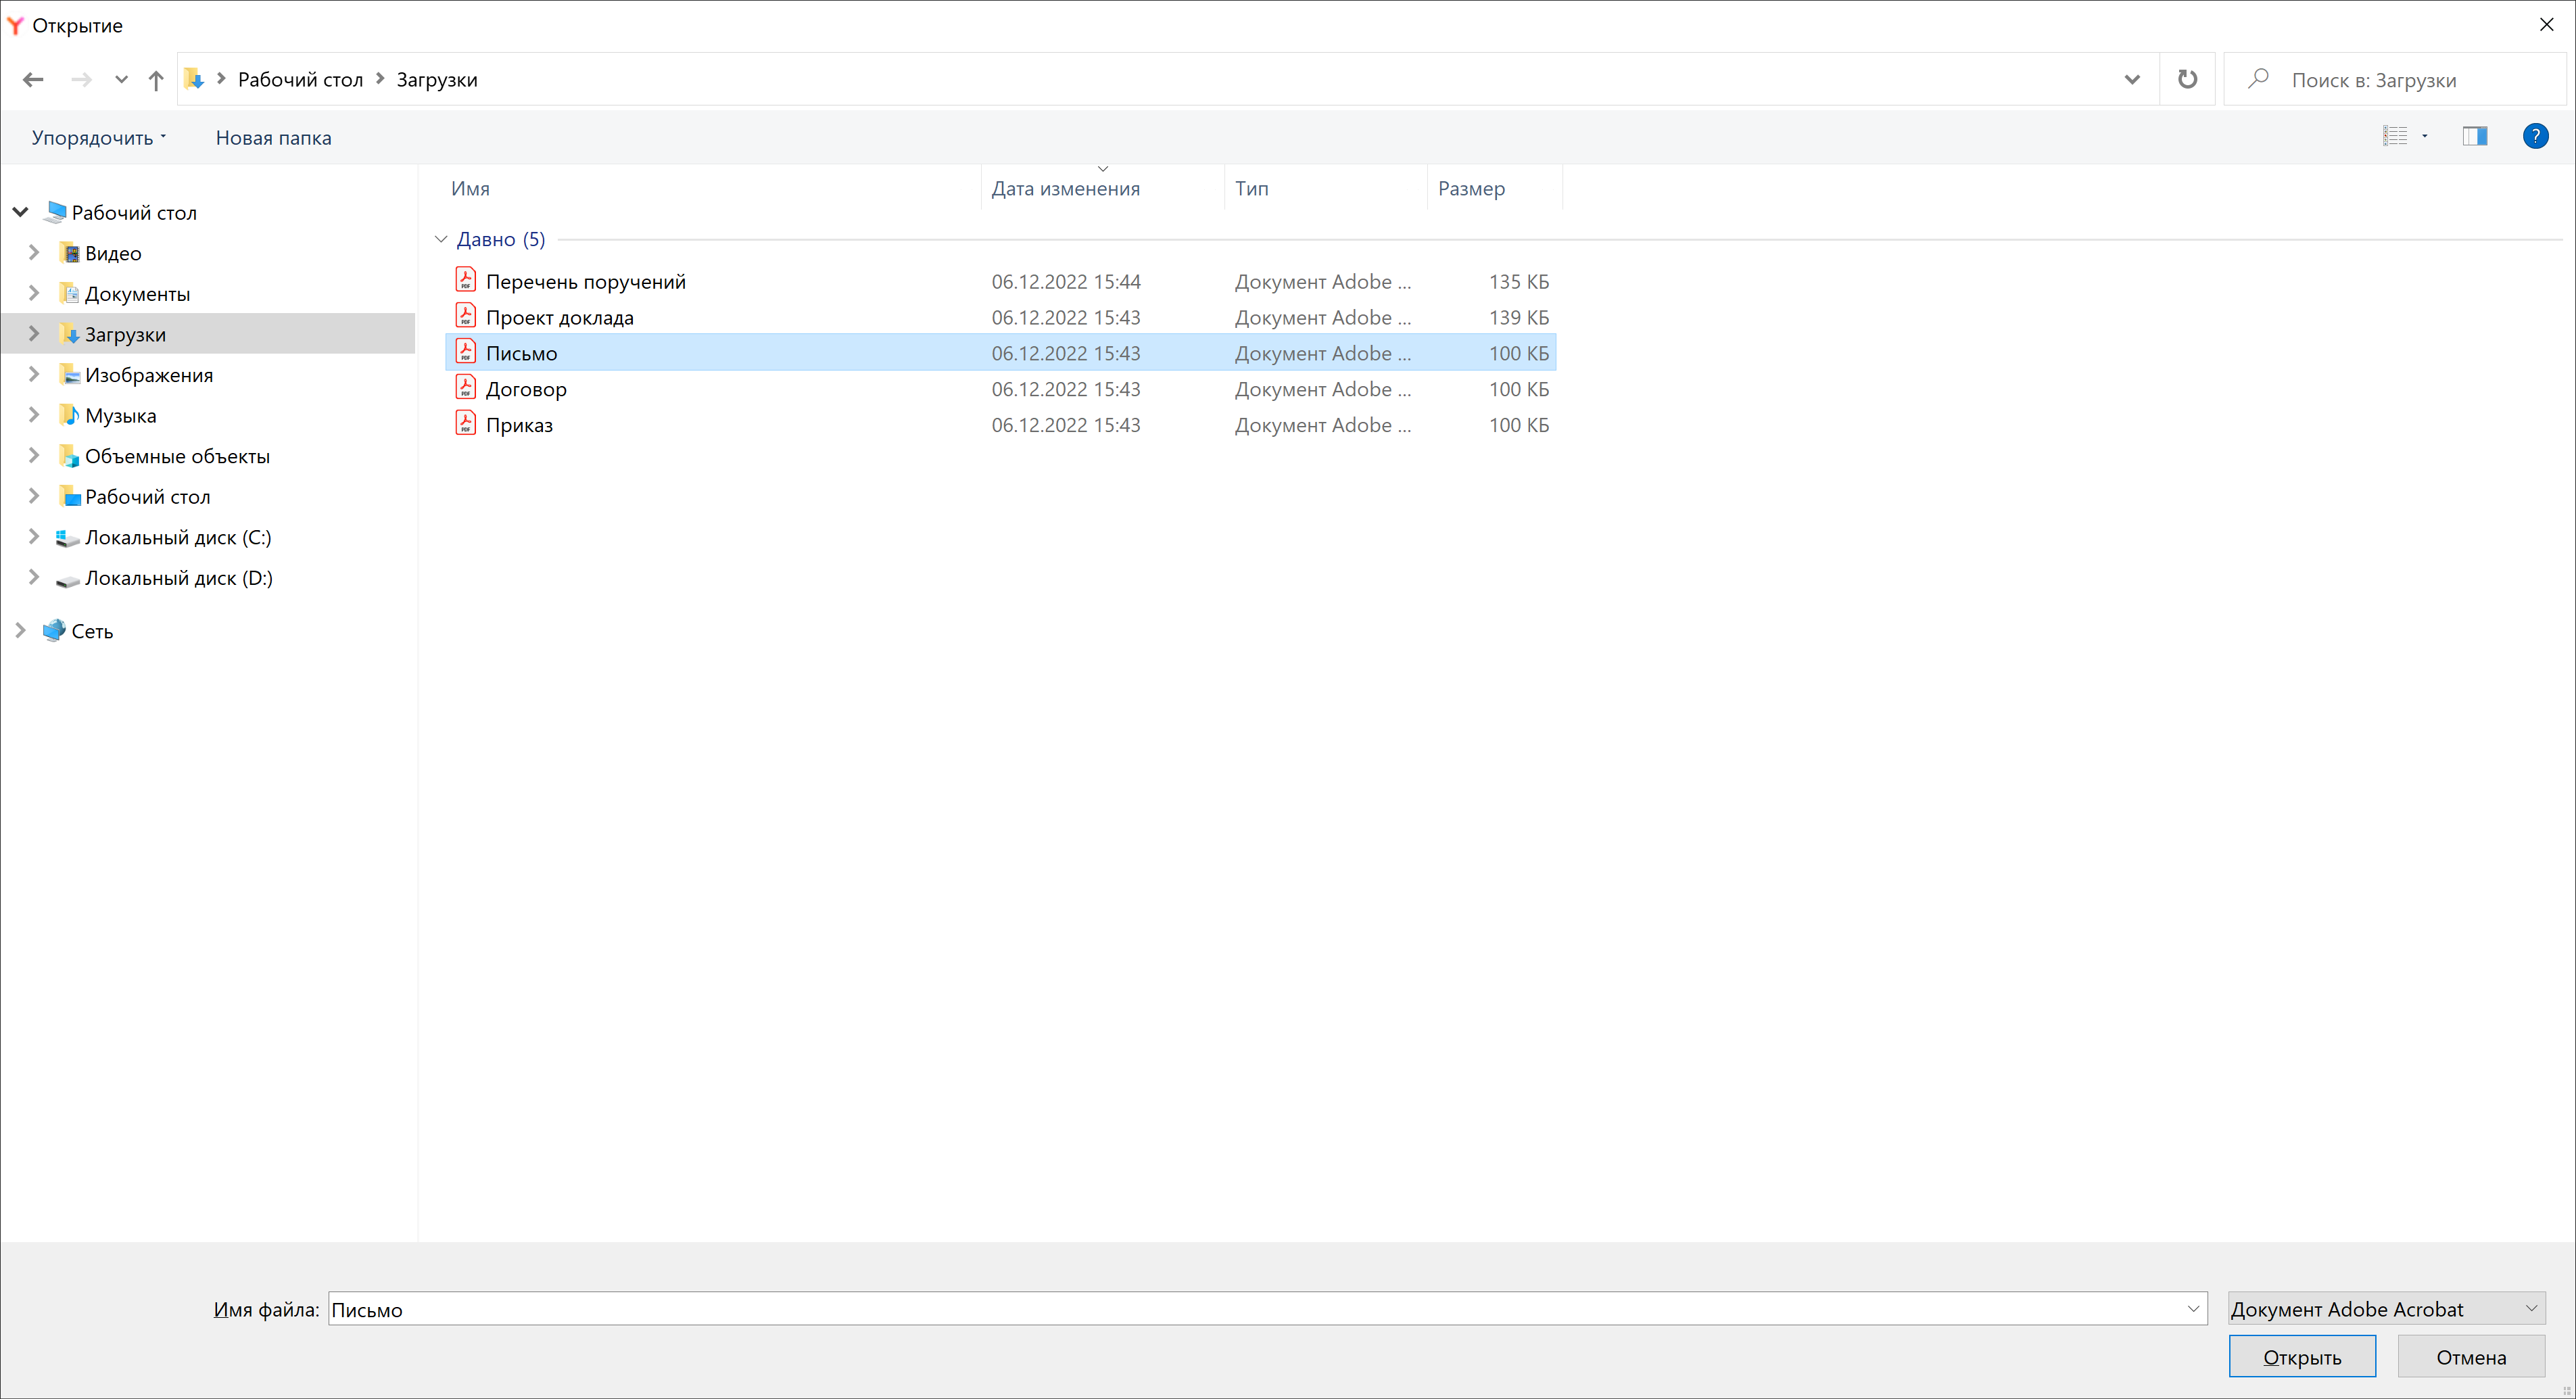Click the Открыть button
The image size is (2576, 1399).
(x=2302, y=1356)
